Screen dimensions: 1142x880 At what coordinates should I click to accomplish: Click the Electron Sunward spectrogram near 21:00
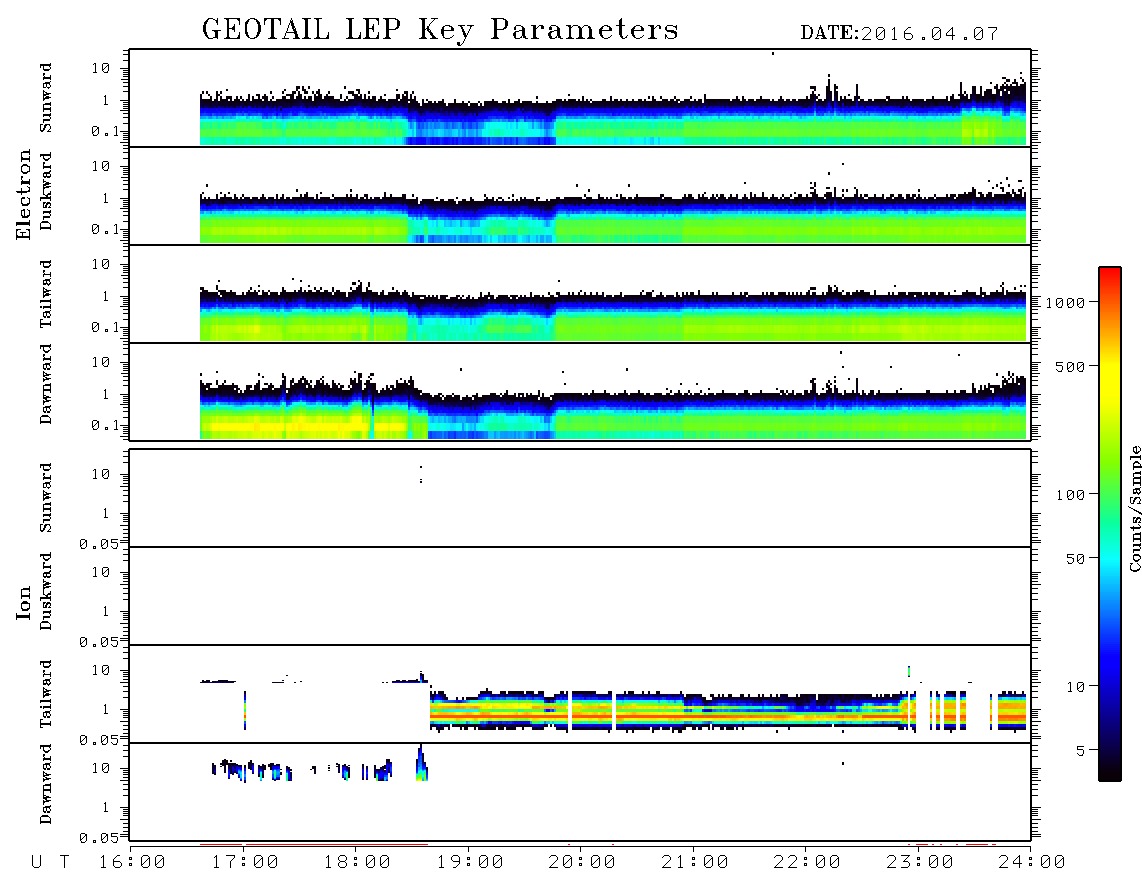pyautogui.click(x=695, y=120)
